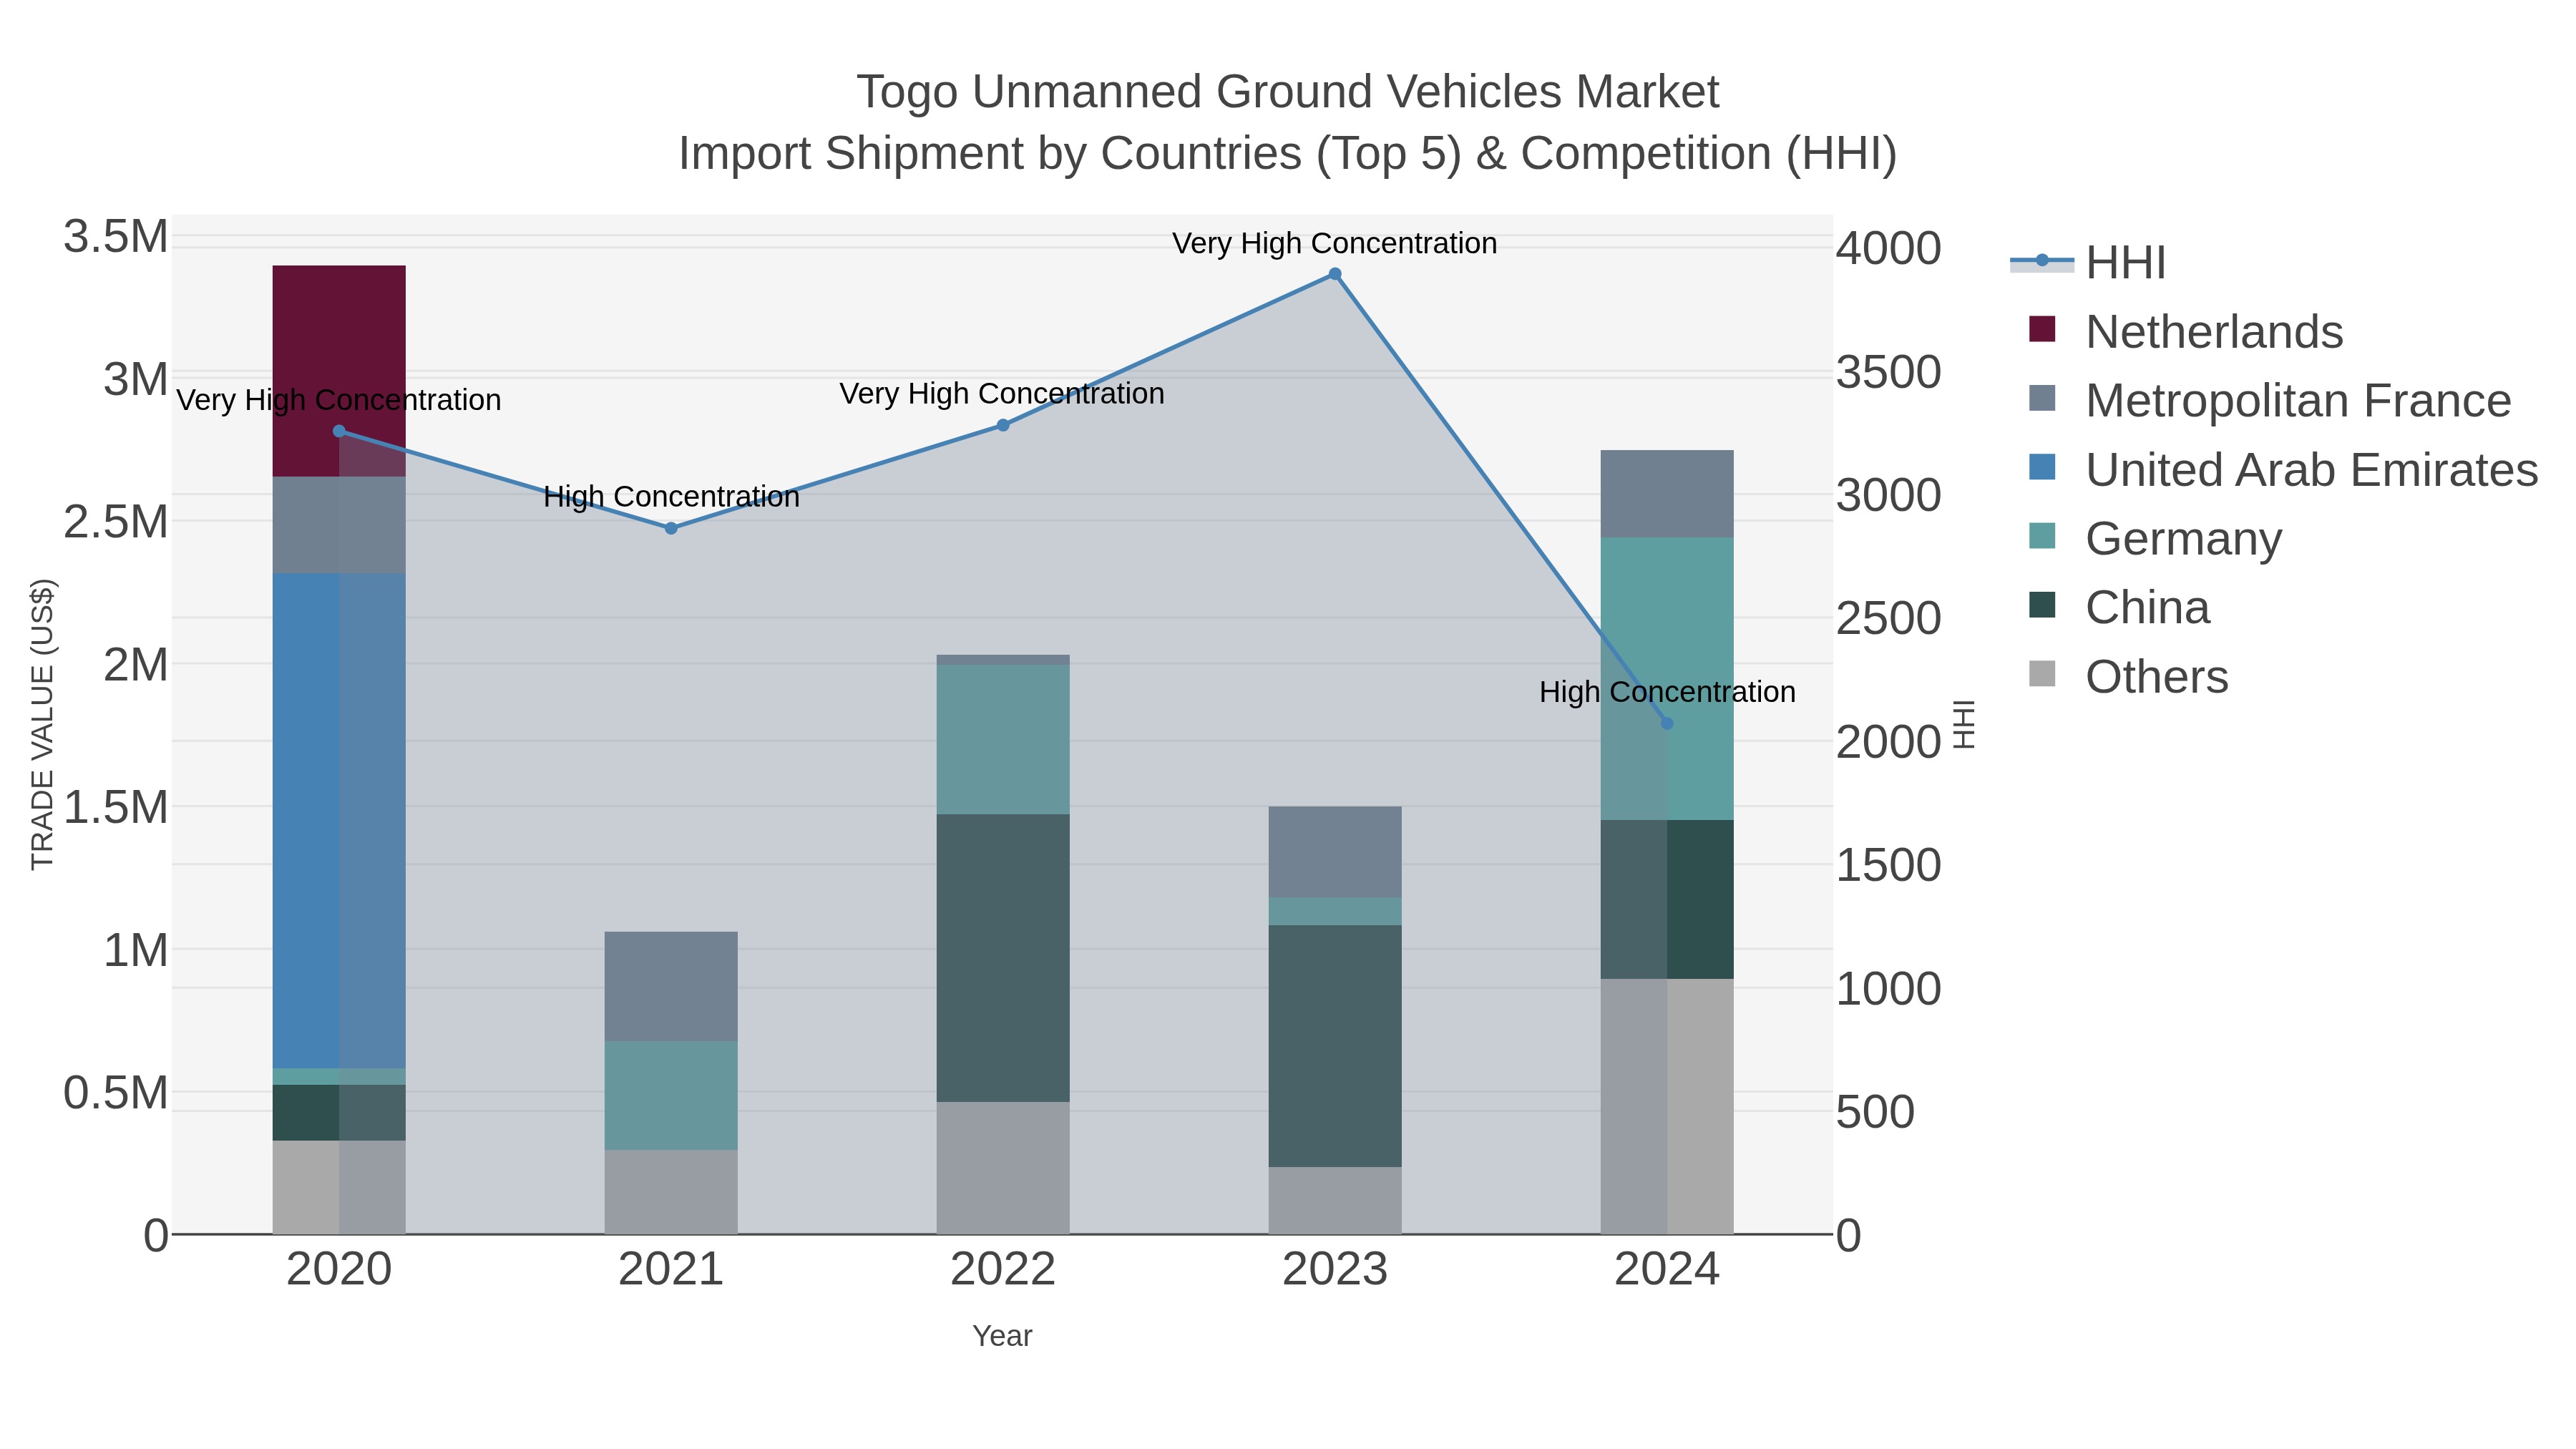
Task: Select the 2021 HHI data point
Action: [671, 528]
